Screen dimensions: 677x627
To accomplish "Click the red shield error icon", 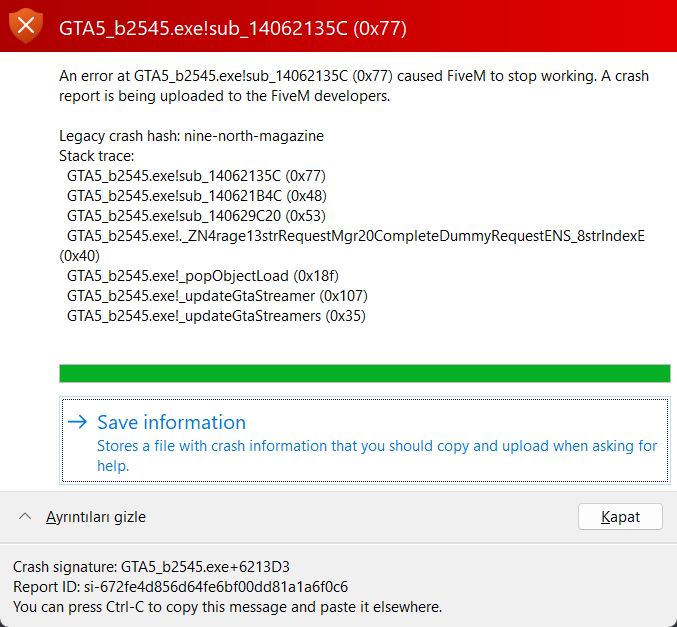I will pos(26,26).
